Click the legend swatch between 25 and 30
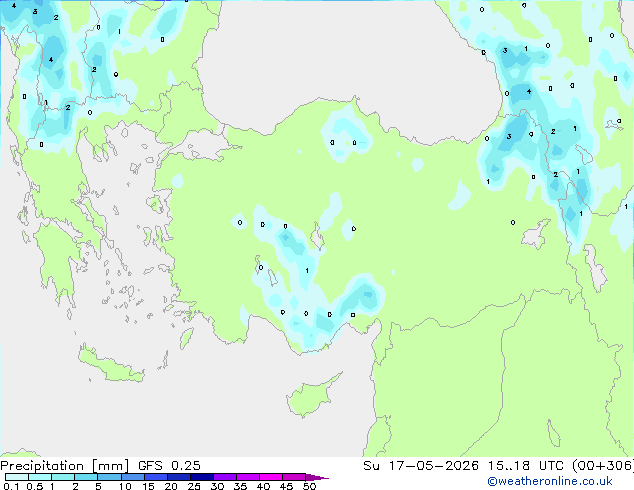 (202, 477)
